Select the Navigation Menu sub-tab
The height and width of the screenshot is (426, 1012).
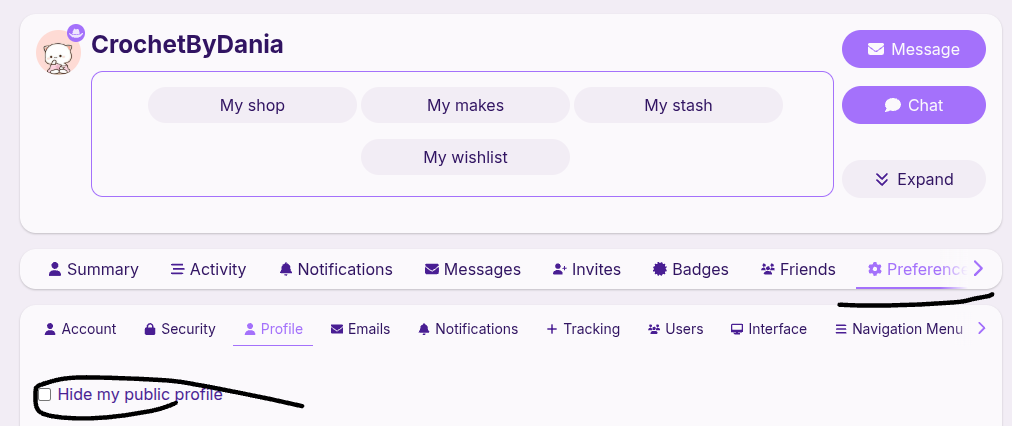(x=899, y=329)
